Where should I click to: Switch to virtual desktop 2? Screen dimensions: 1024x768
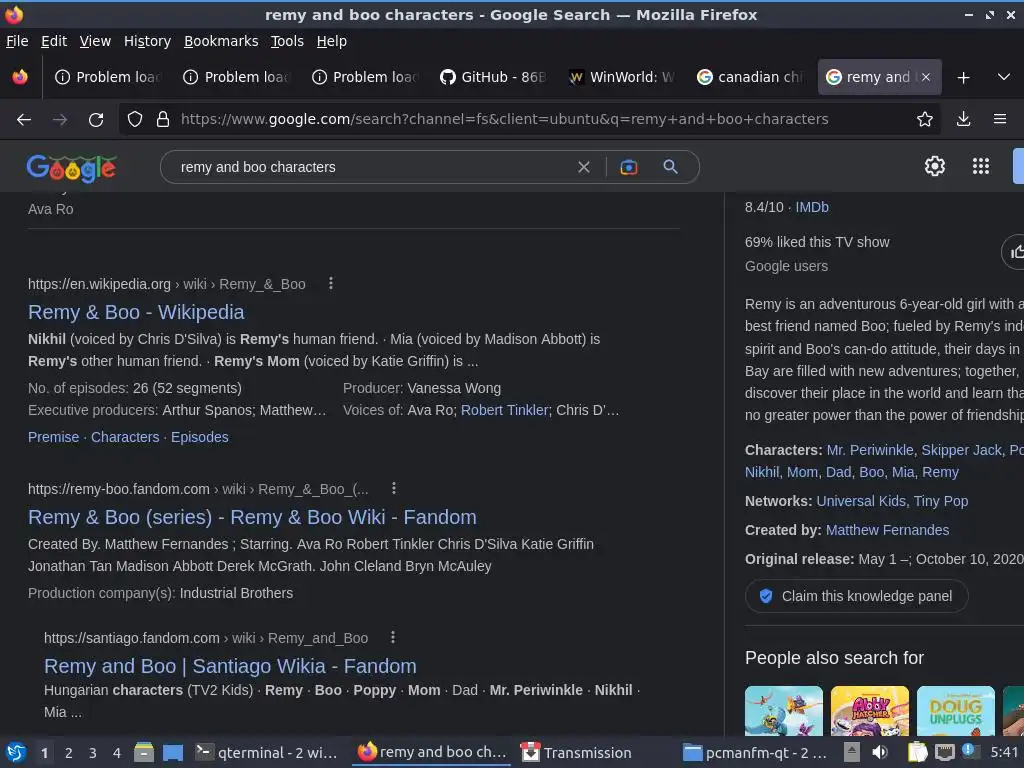pyautogui.click(x=69, y=753)
